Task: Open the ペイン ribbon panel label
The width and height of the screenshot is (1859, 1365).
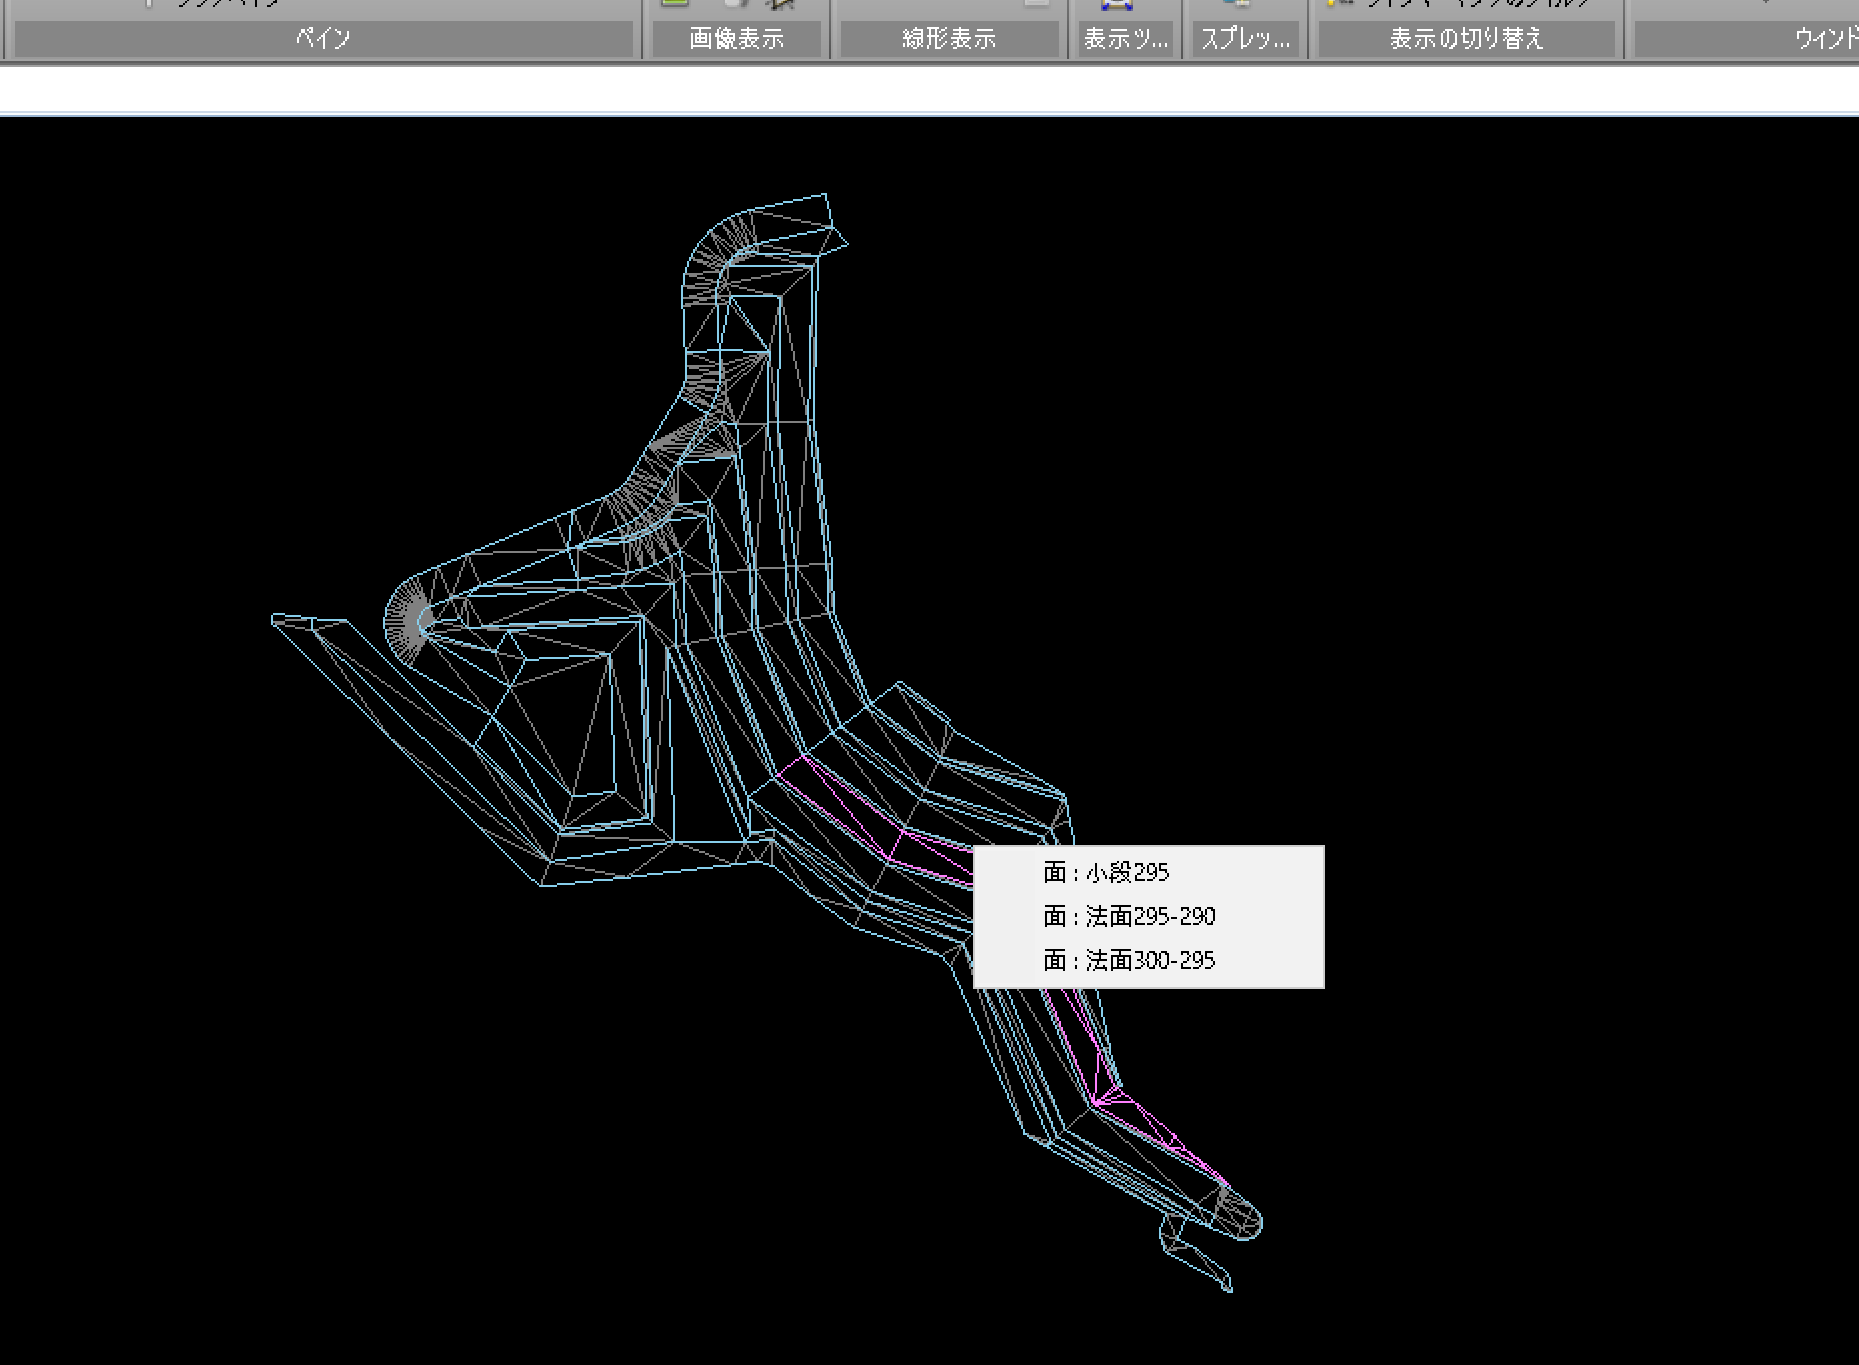Action: click(x=323, y=39)
